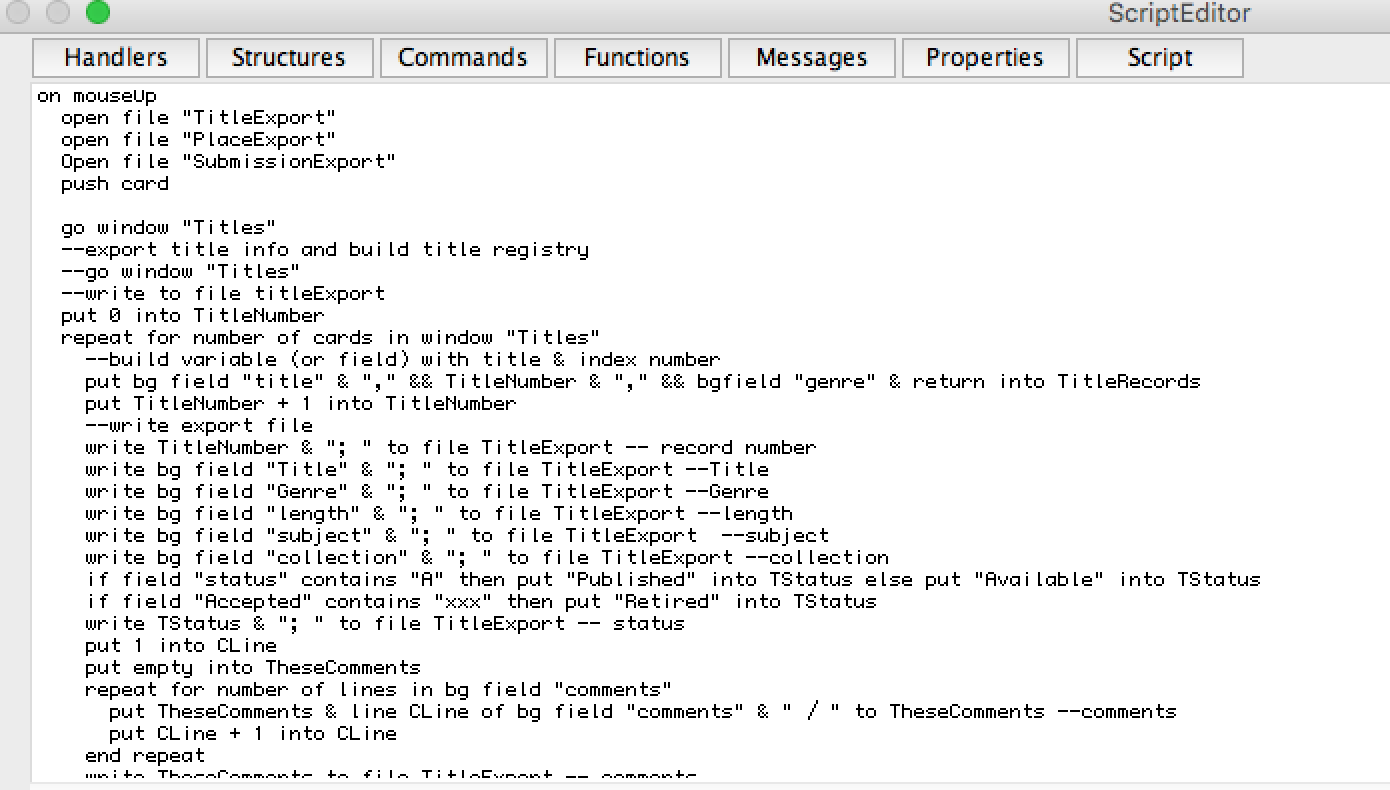Viewport: 1390px width, 790px height.
Task: Click the gray close window button
Action: tap(19, 13)
